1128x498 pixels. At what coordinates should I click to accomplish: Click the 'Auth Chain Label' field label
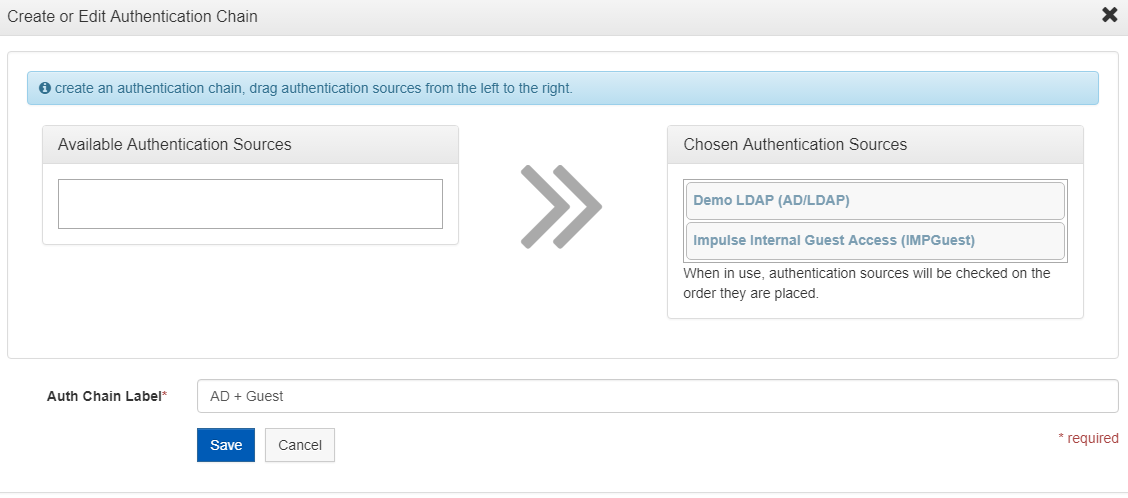[104, 396]
